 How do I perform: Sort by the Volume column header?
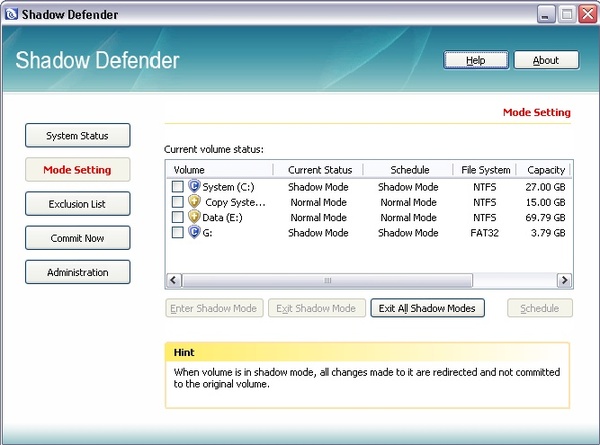click(x=220, y=170)
